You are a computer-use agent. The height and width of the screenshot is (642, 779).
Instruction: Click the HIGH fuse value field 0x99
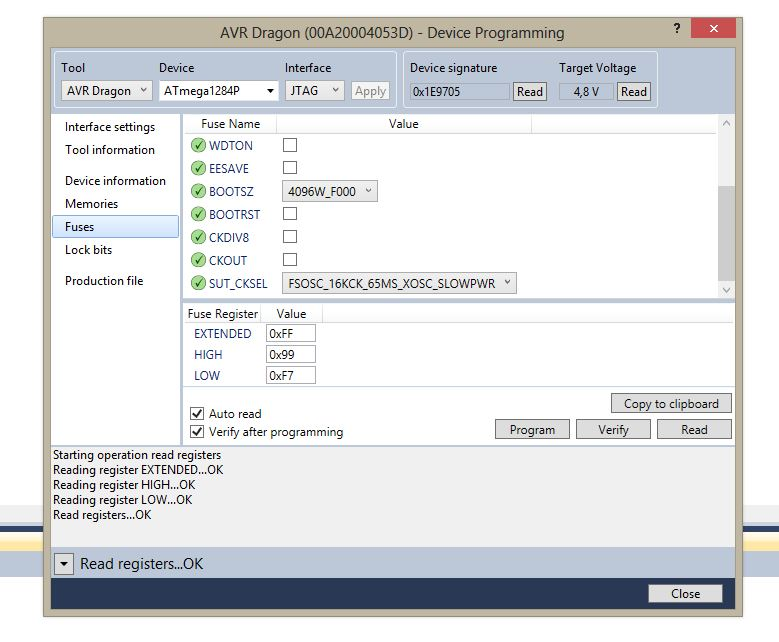(291, 354)
